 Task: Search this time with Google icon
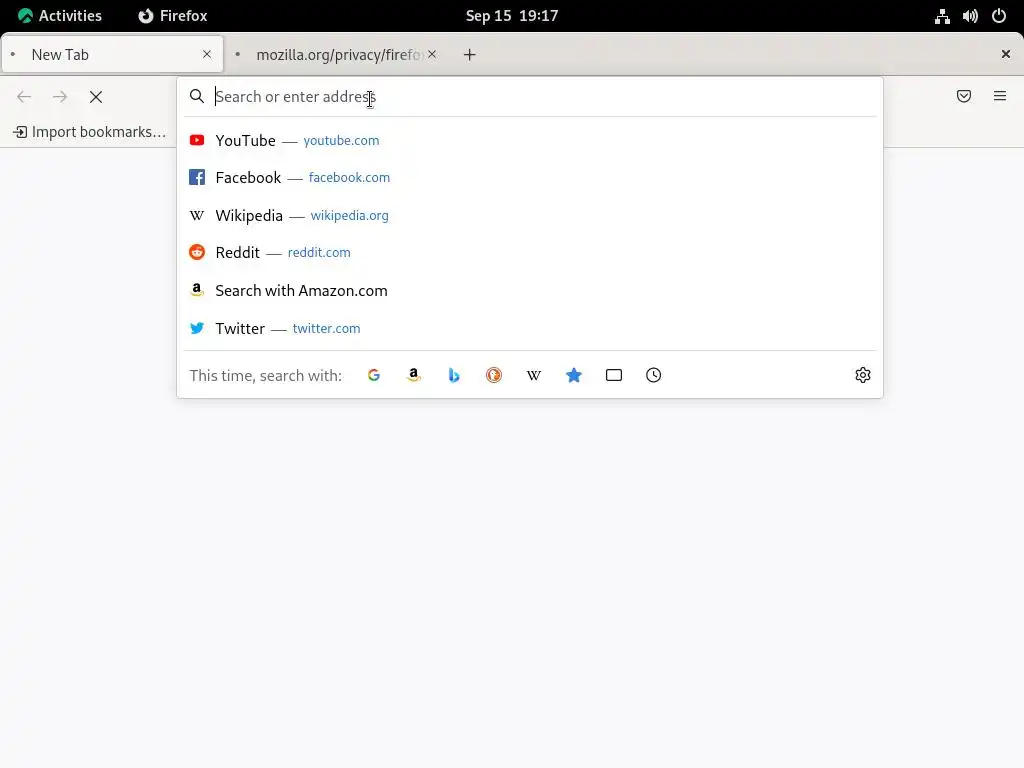point(374,375)
